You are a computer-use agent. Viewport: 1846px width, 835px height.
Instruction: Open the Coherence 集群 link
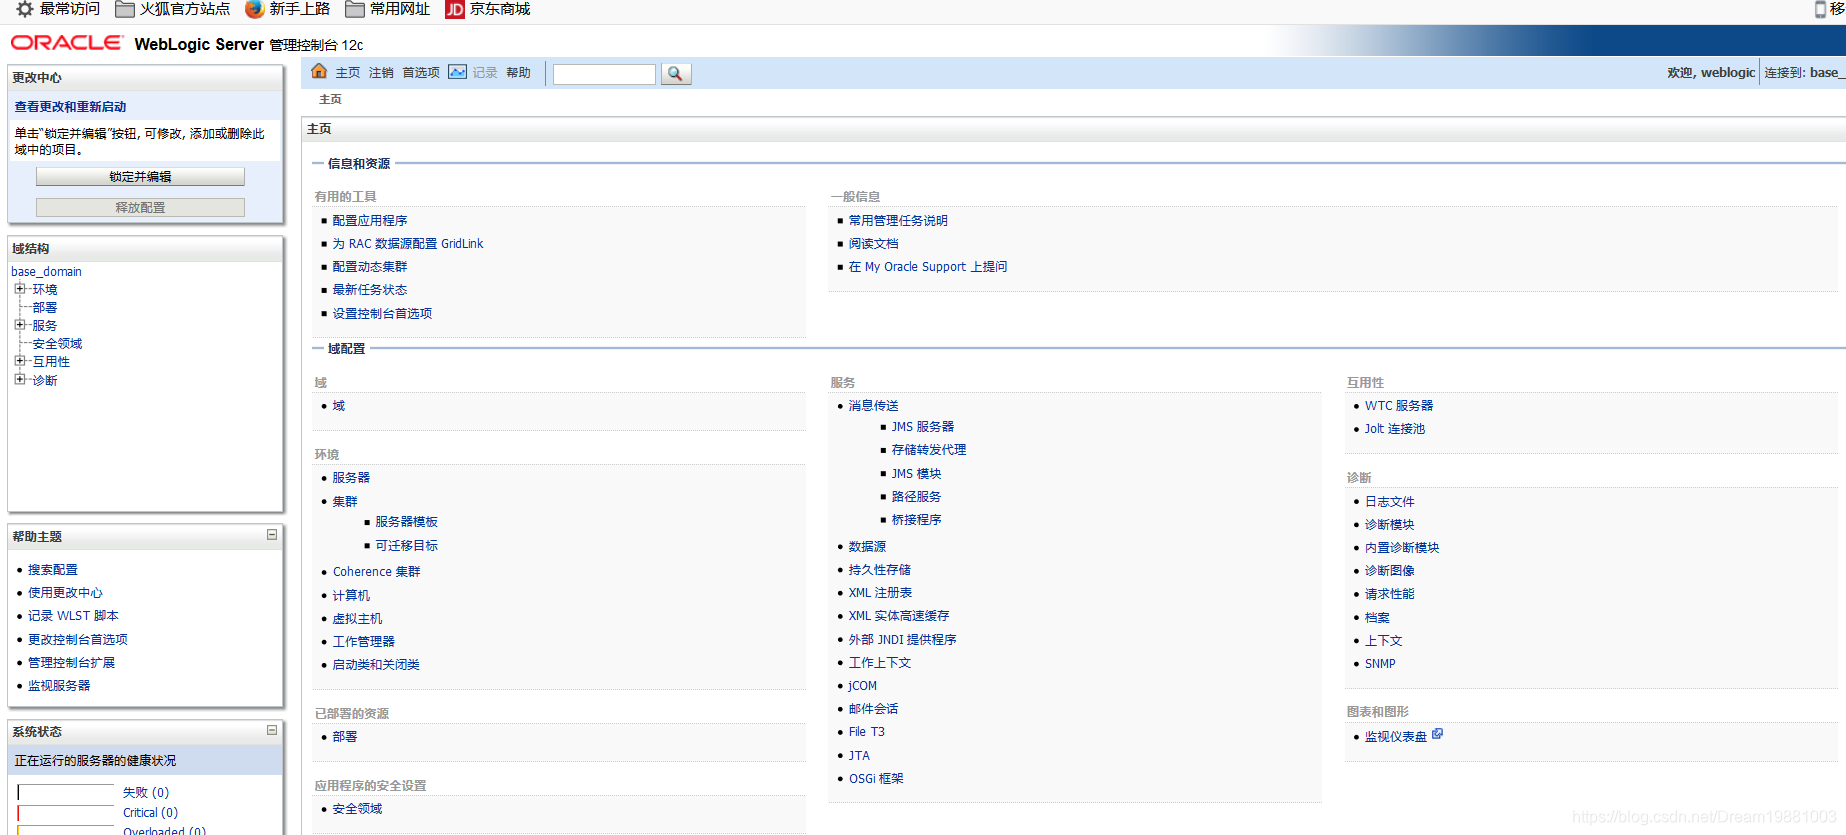click(377, 571)
